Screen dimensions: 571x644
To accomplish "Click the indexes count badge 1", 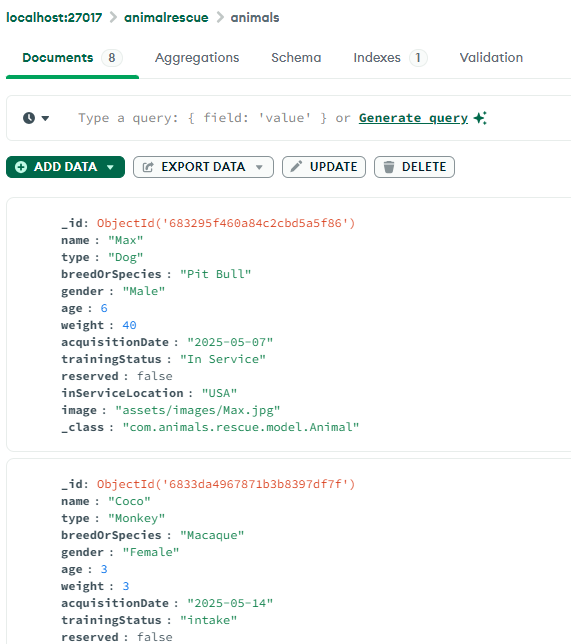I will pyautogui.click(x=418, y=58).
